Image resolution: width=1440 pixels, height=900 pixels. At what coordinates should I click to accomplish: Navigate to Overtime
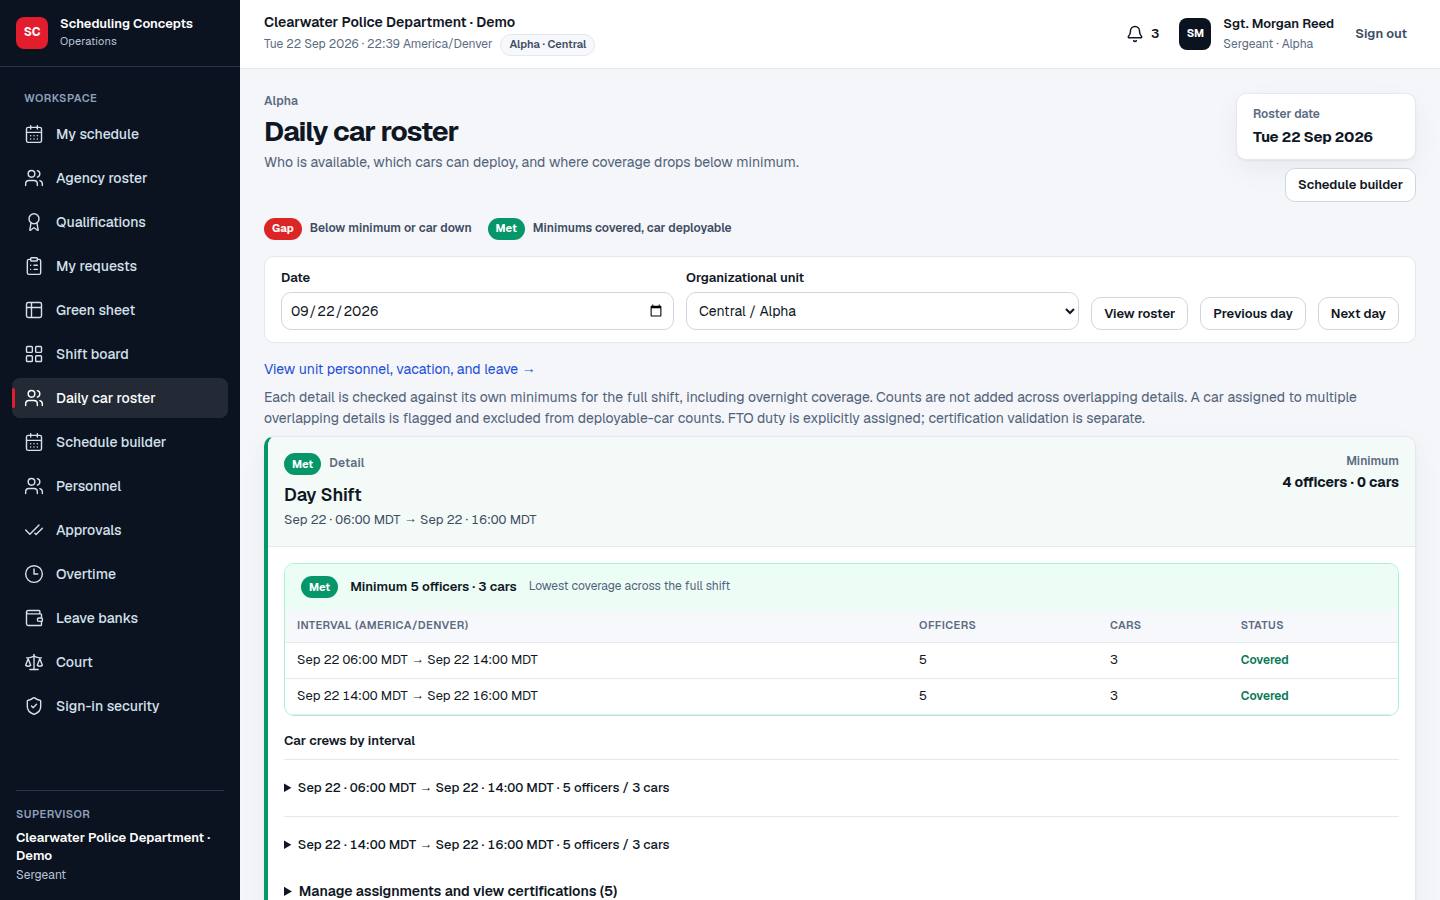click(120, 574)
